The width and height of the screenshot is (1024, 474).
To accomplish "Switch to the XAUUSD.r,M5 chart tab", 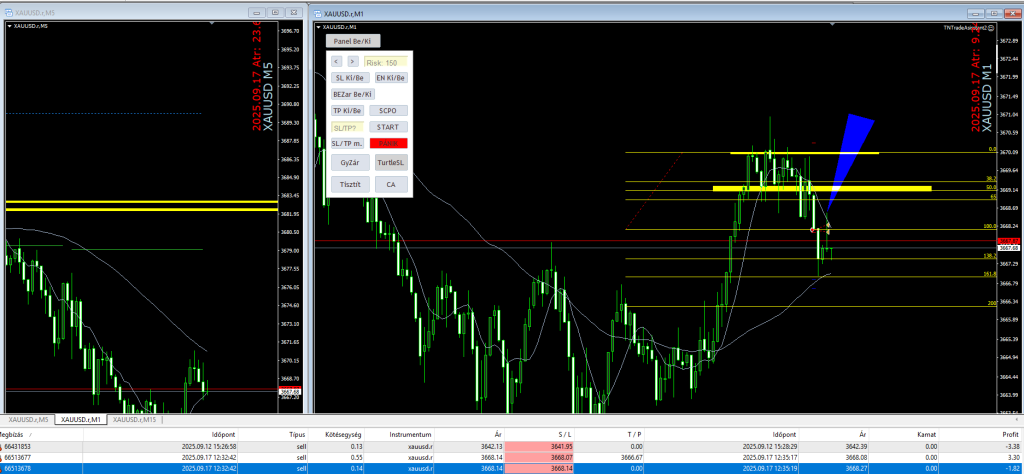I will 28,419.
